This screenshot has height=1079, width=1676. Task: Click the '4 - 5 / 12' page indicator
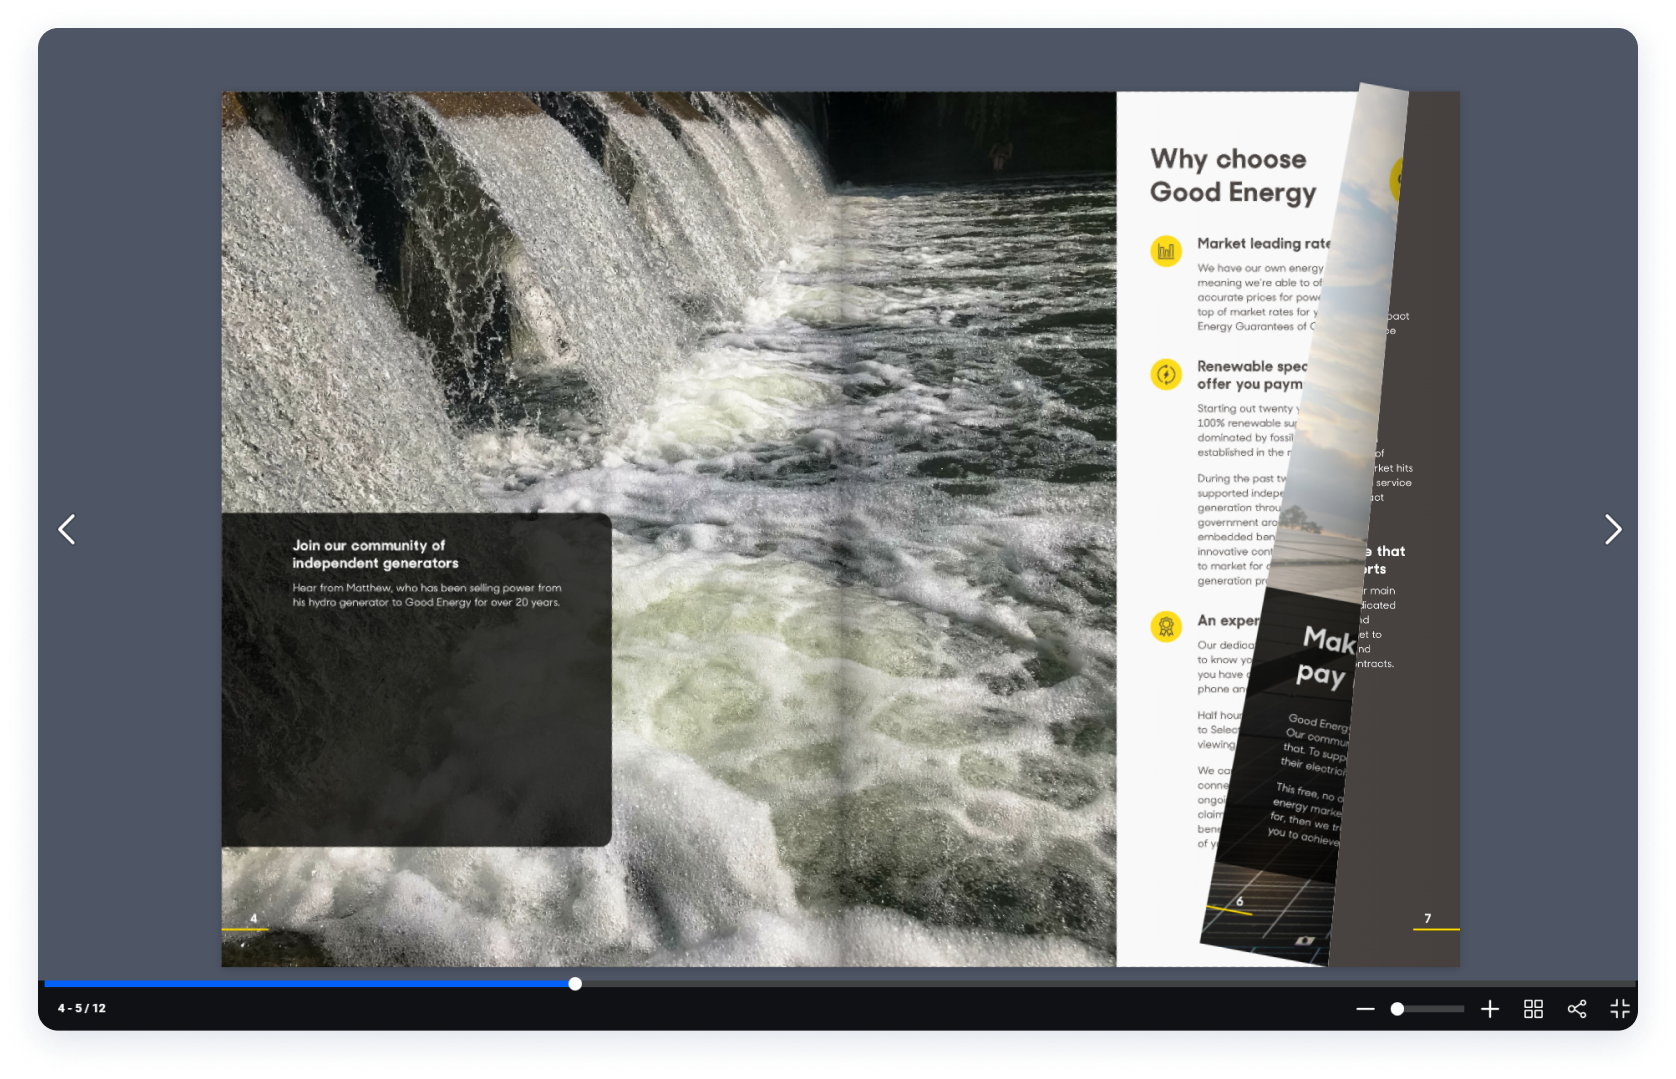coord(82,1008)
